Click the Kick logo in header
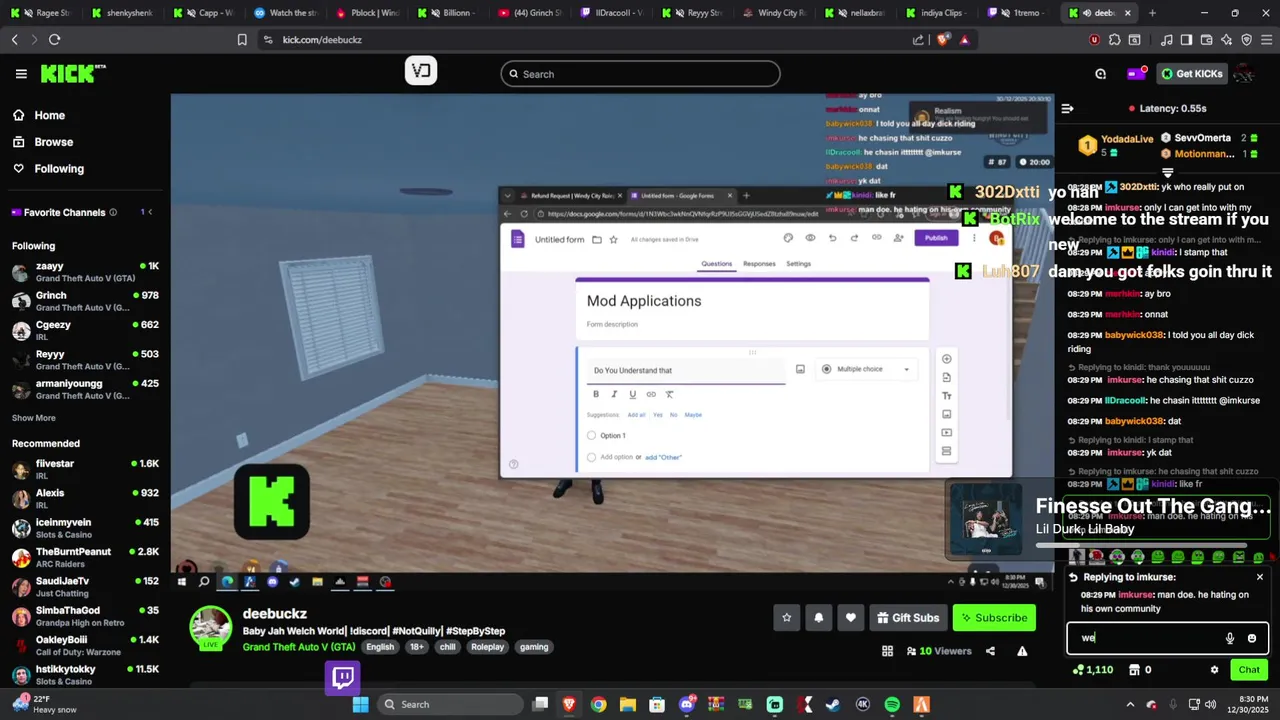Viewport: 1280px width, 720px height. click(x=73, y=73)
